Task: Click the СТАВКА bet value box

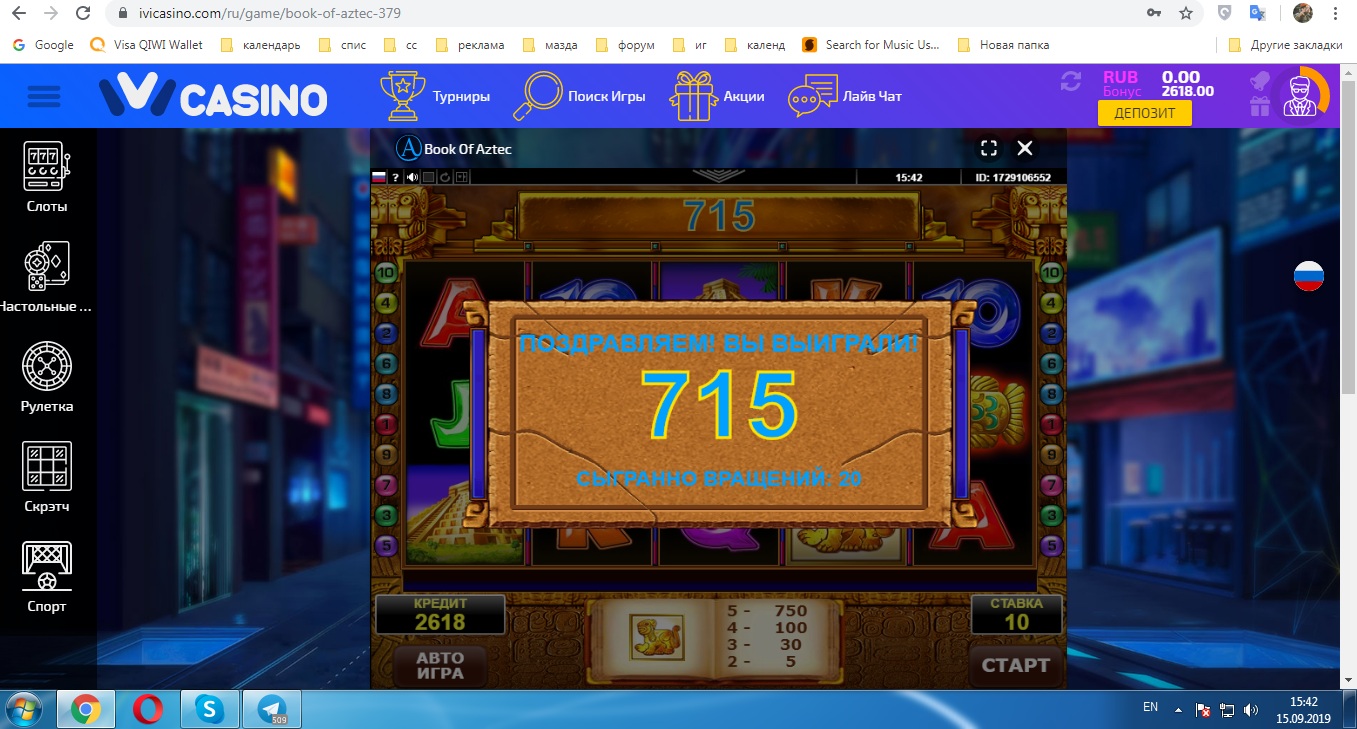Action: pos(1016,614)
